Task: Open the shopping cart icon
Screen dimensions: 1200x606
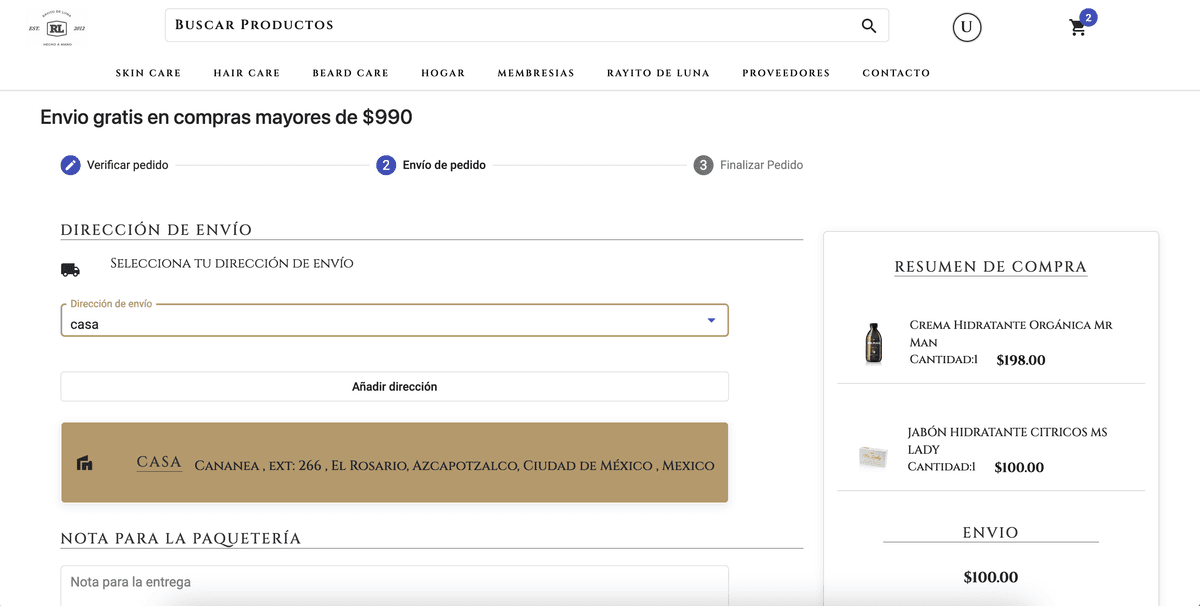Action: pyautogui.click(x=1078, y=28)
